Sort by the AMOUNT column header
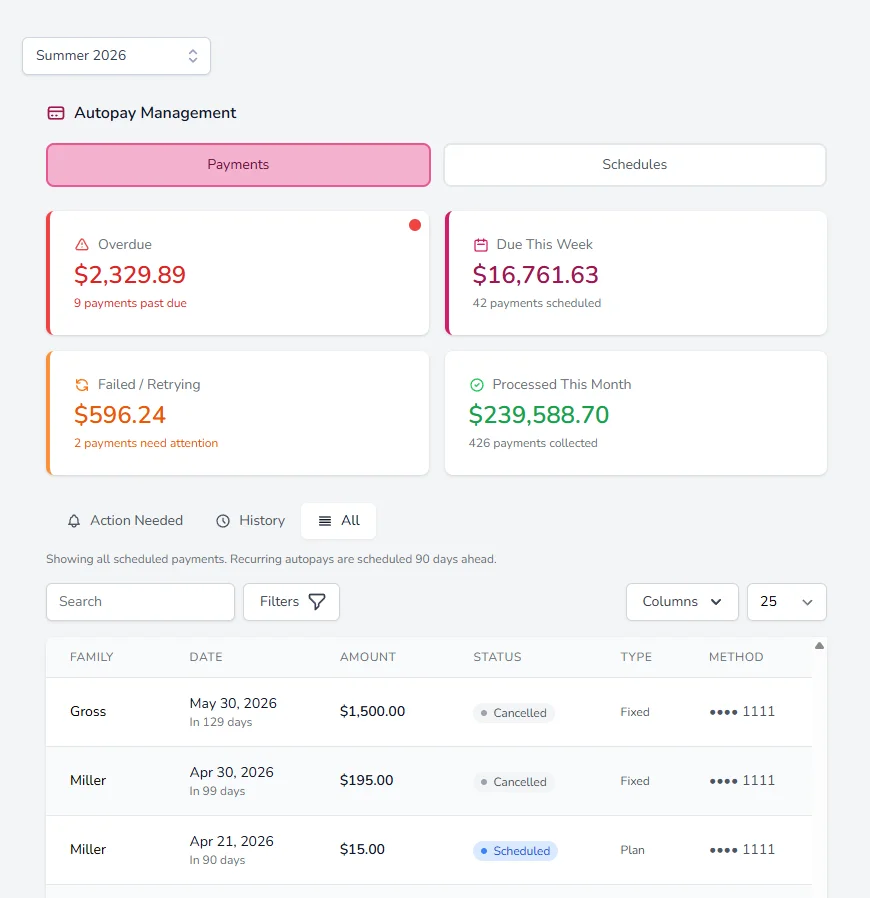 pyautogui.click(x=368, y=657)
